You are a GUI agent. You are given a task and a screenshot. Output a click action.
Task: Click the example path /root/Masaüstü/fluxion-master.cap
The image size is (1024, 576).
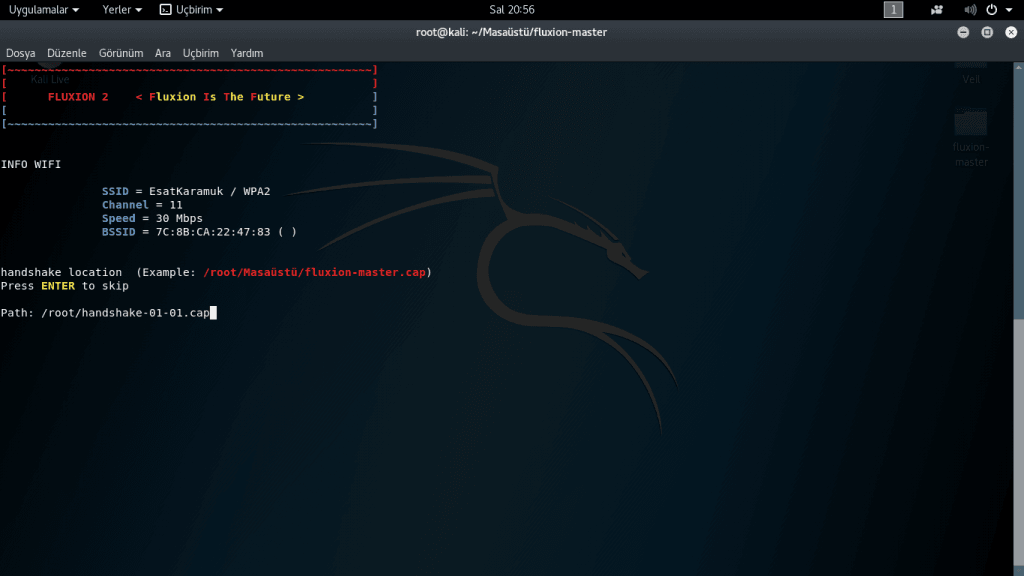(314, 272)
